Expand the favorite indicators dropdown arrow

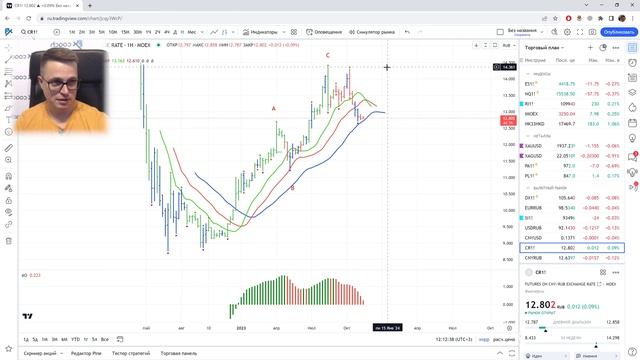[x=284, y=32]
